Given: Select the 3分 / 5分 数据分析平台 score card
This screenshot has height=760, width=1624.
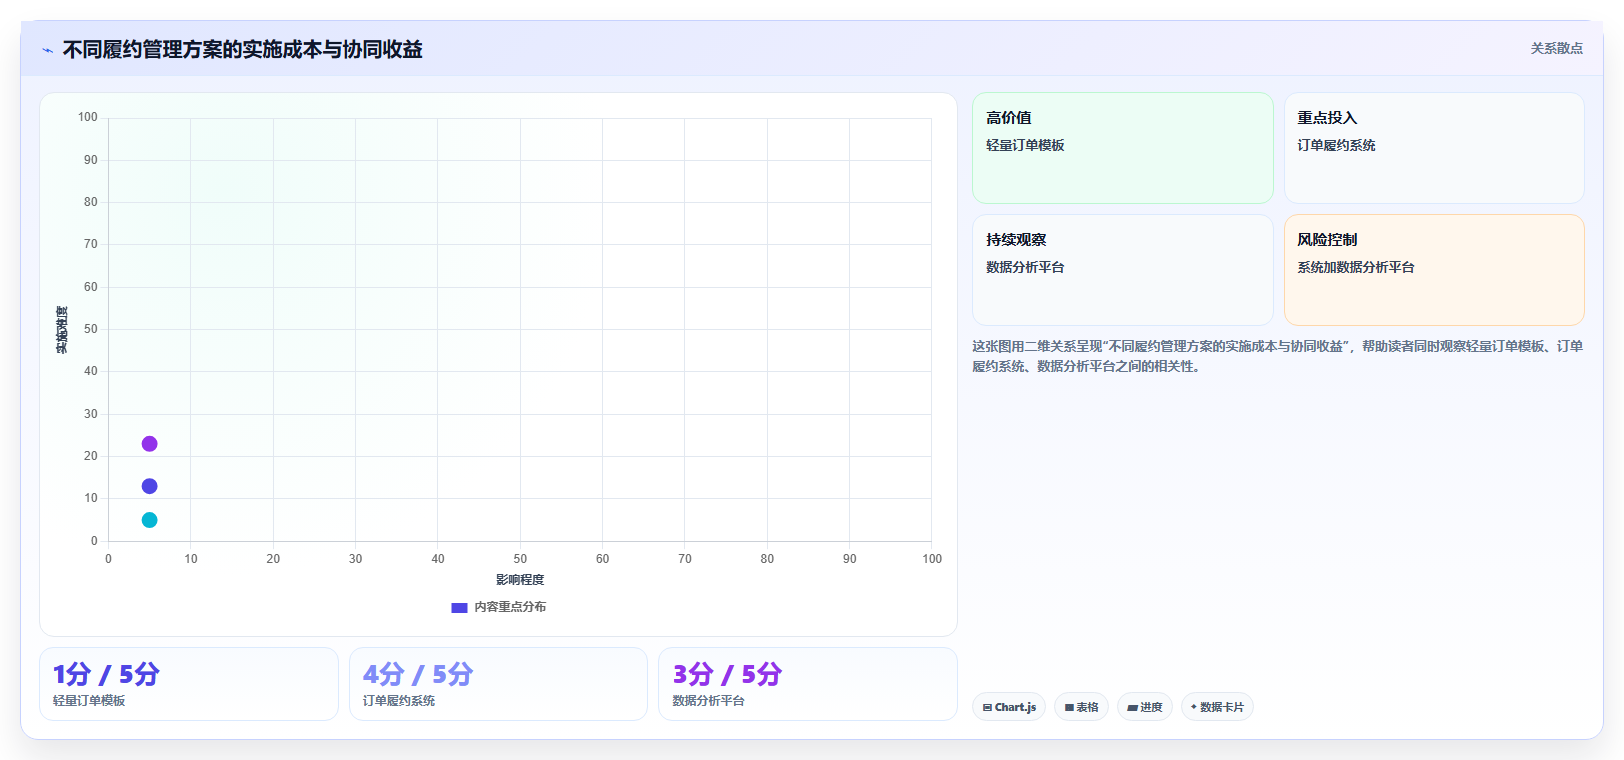Looking at the screenshot, I should tap(808, 684).
